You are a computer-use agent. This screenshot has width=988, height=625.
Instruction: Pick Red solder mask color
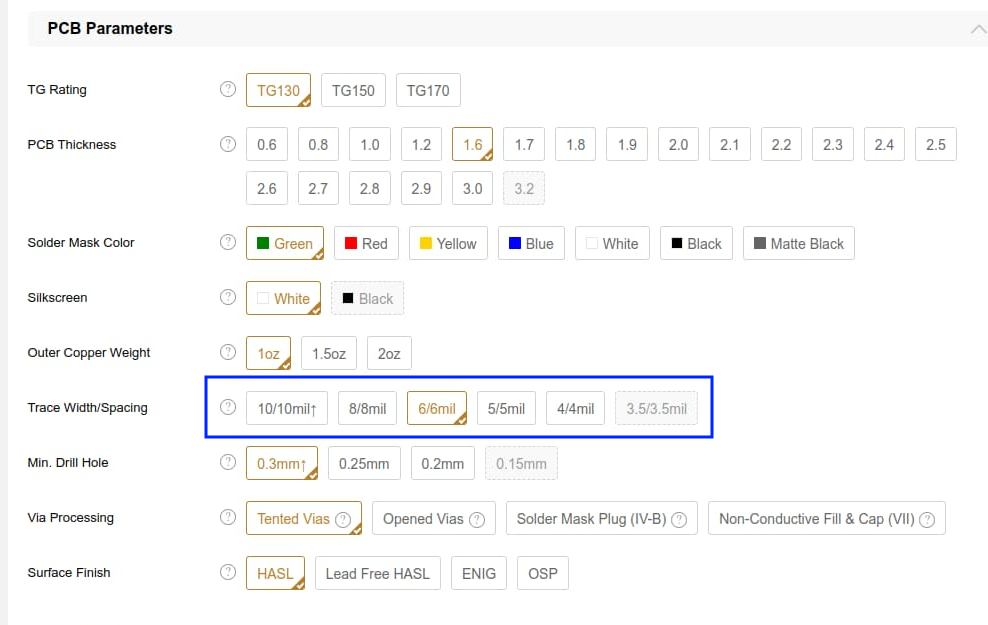(x=366, y=243)
